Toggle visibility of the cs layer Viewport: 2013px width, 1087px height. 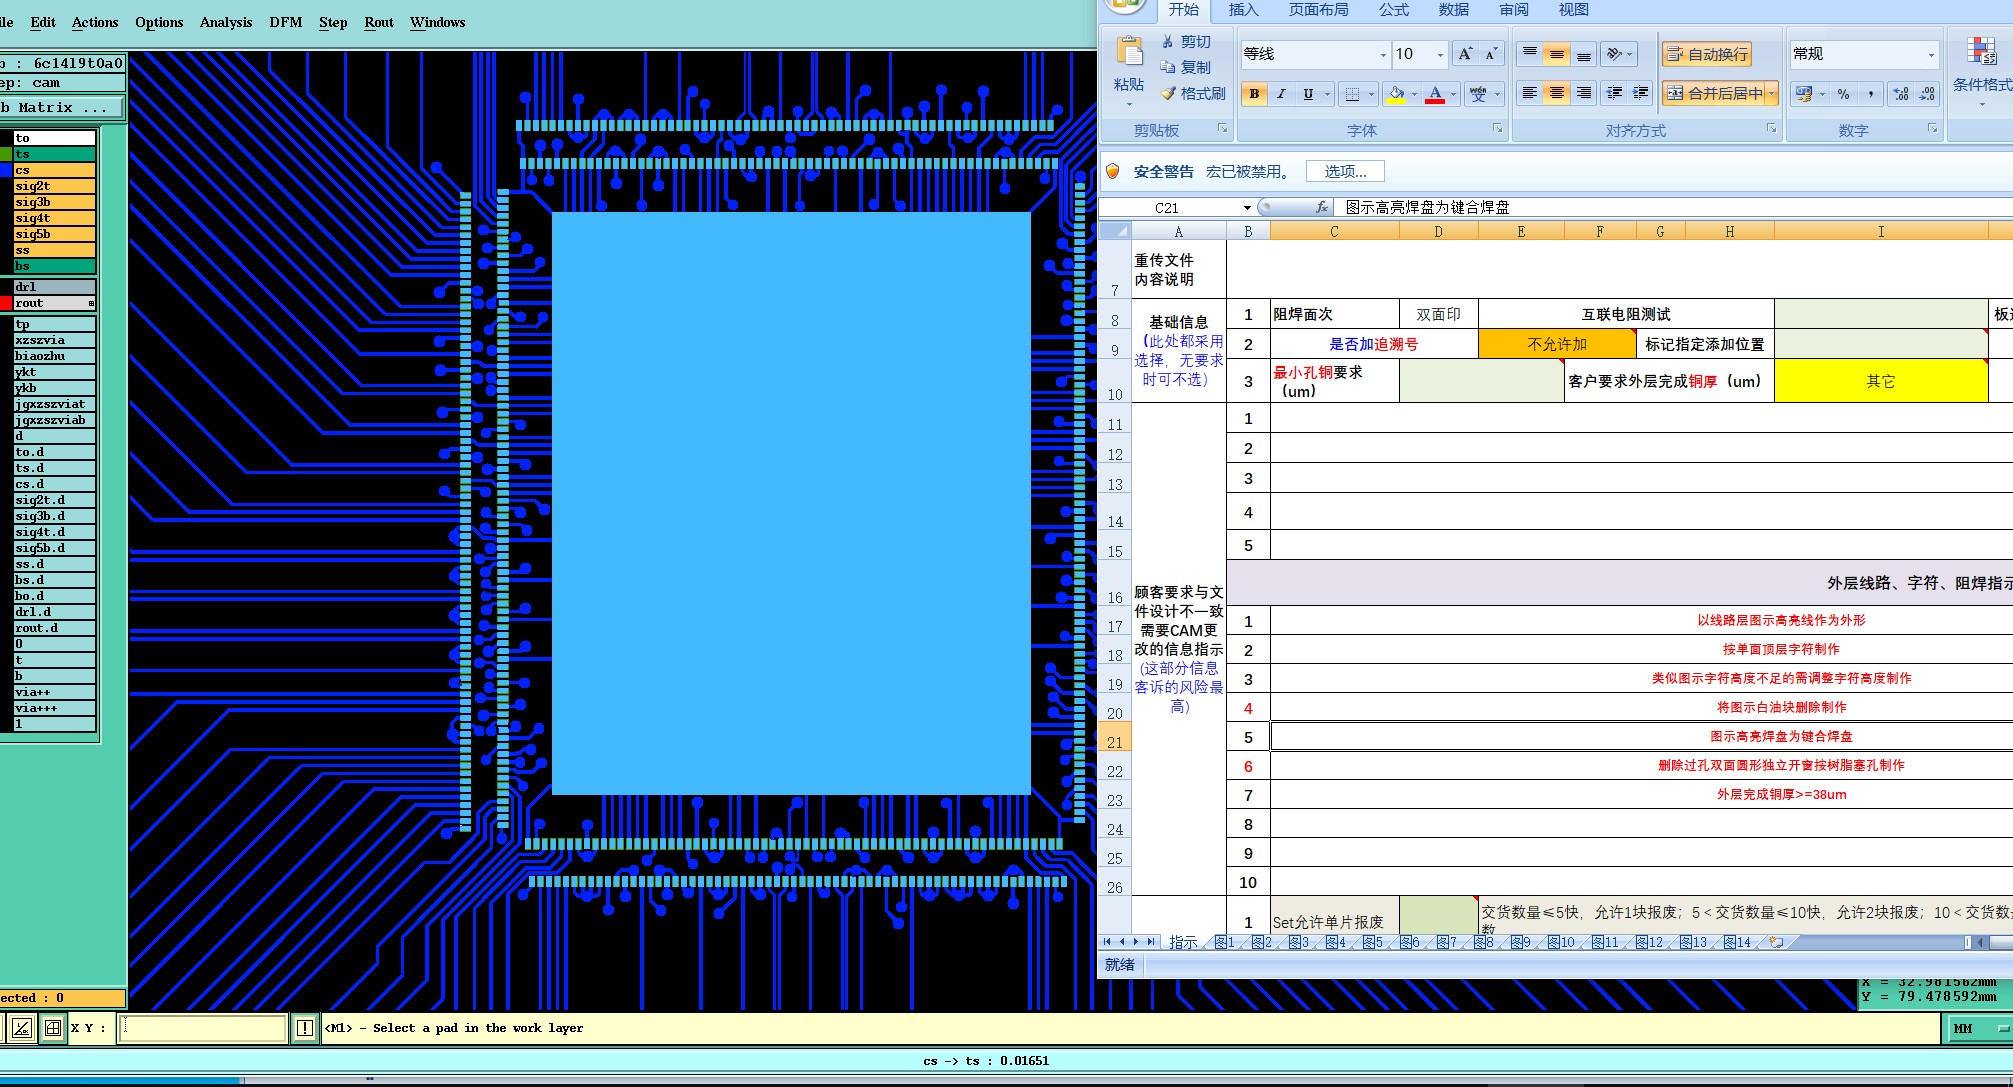6,170
